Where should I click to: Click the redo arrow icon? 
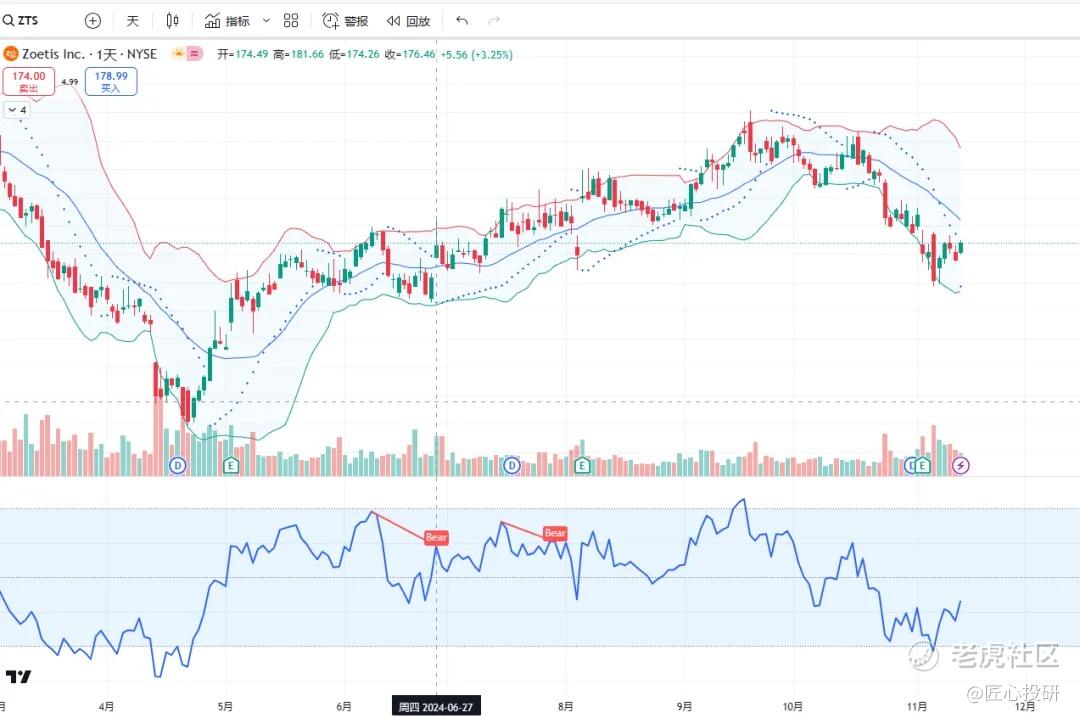point(493,21)
